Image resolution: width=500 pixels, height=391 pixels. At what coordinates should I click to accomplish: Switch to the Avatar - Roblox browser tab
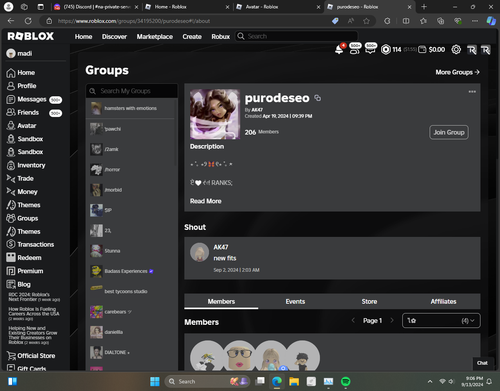point(278,7)
